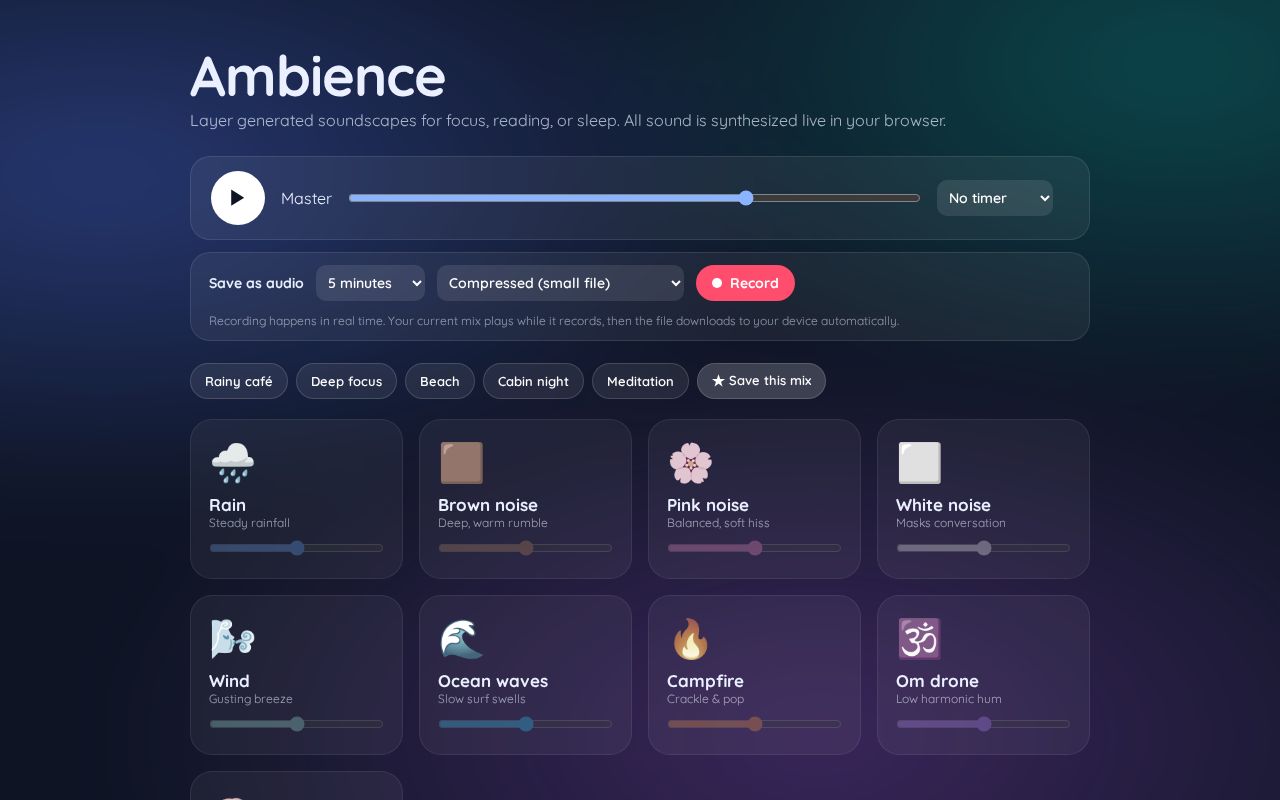
Task: Load the Cabin night preset
Action: 533,381
